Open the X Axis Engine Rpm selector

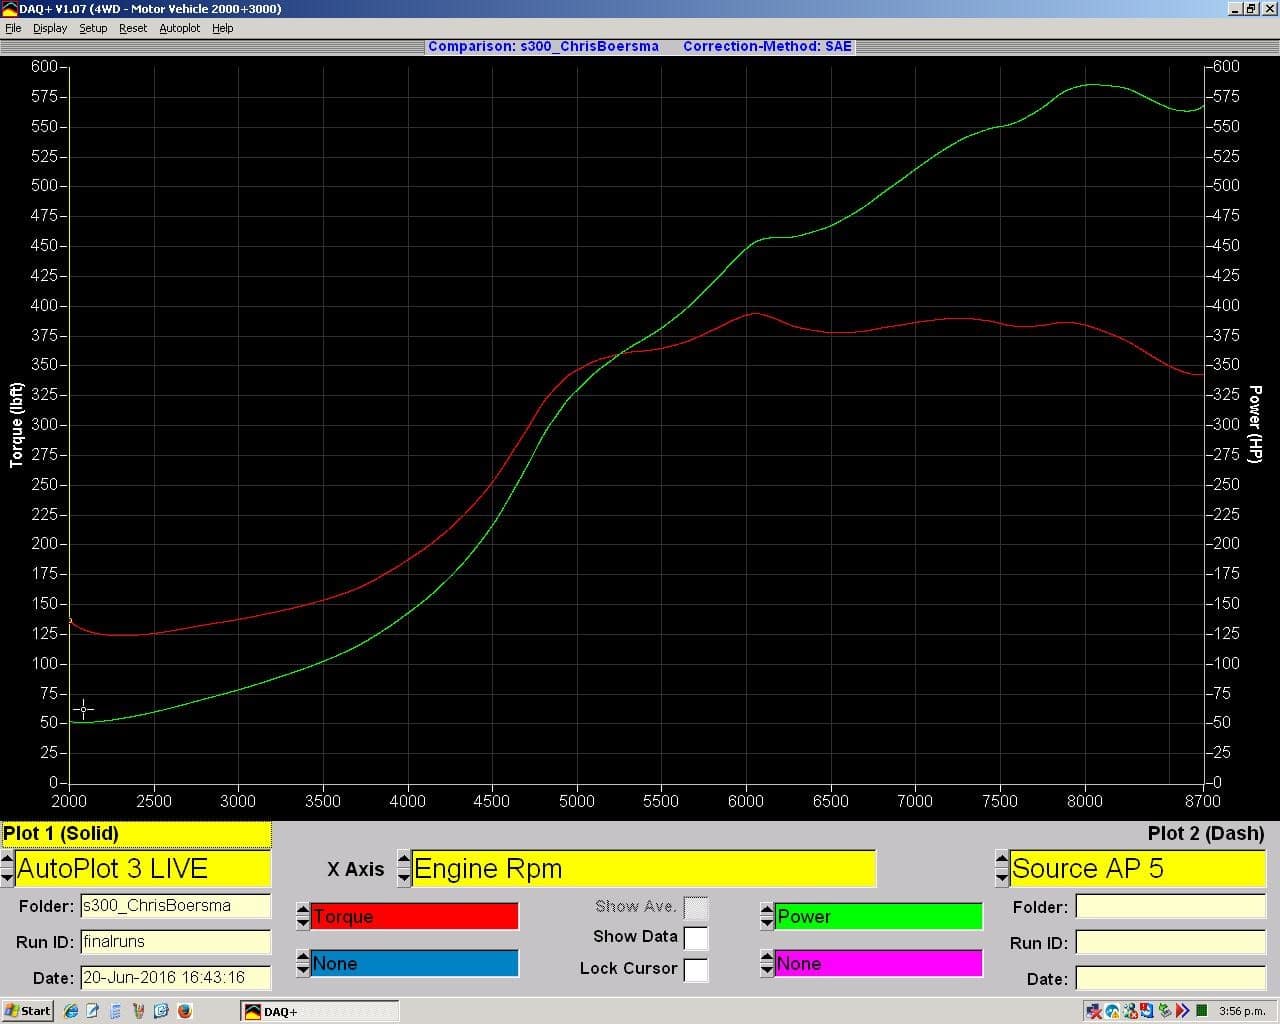(644, 869)
